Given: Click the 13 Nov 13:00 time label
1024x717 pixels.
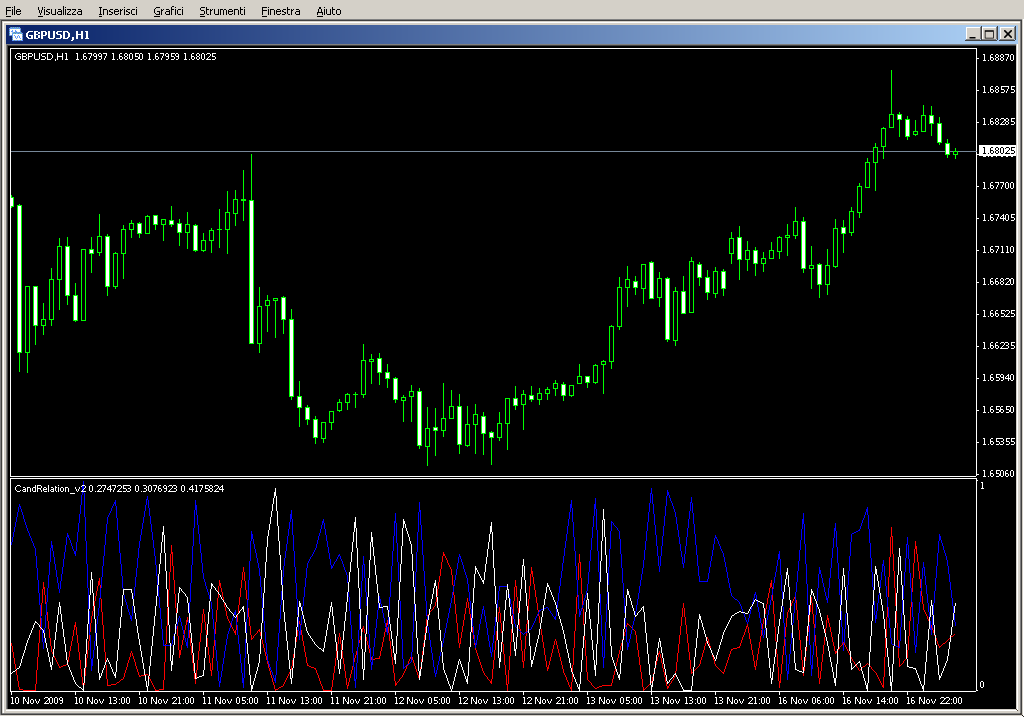Looking at the screenshot, I should point(678,701).
